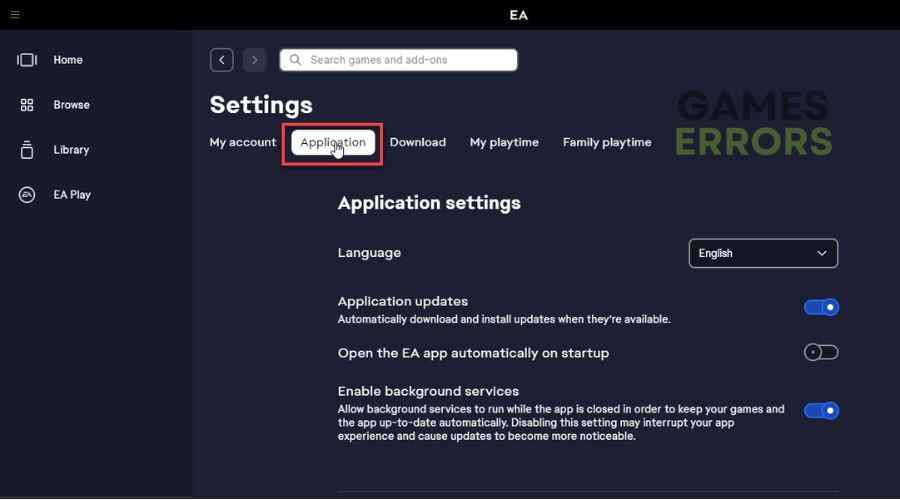The image size is (900, 500).
Task: Open Library from the sidebar
Action: pyautogui.click(x=72, y=150)
